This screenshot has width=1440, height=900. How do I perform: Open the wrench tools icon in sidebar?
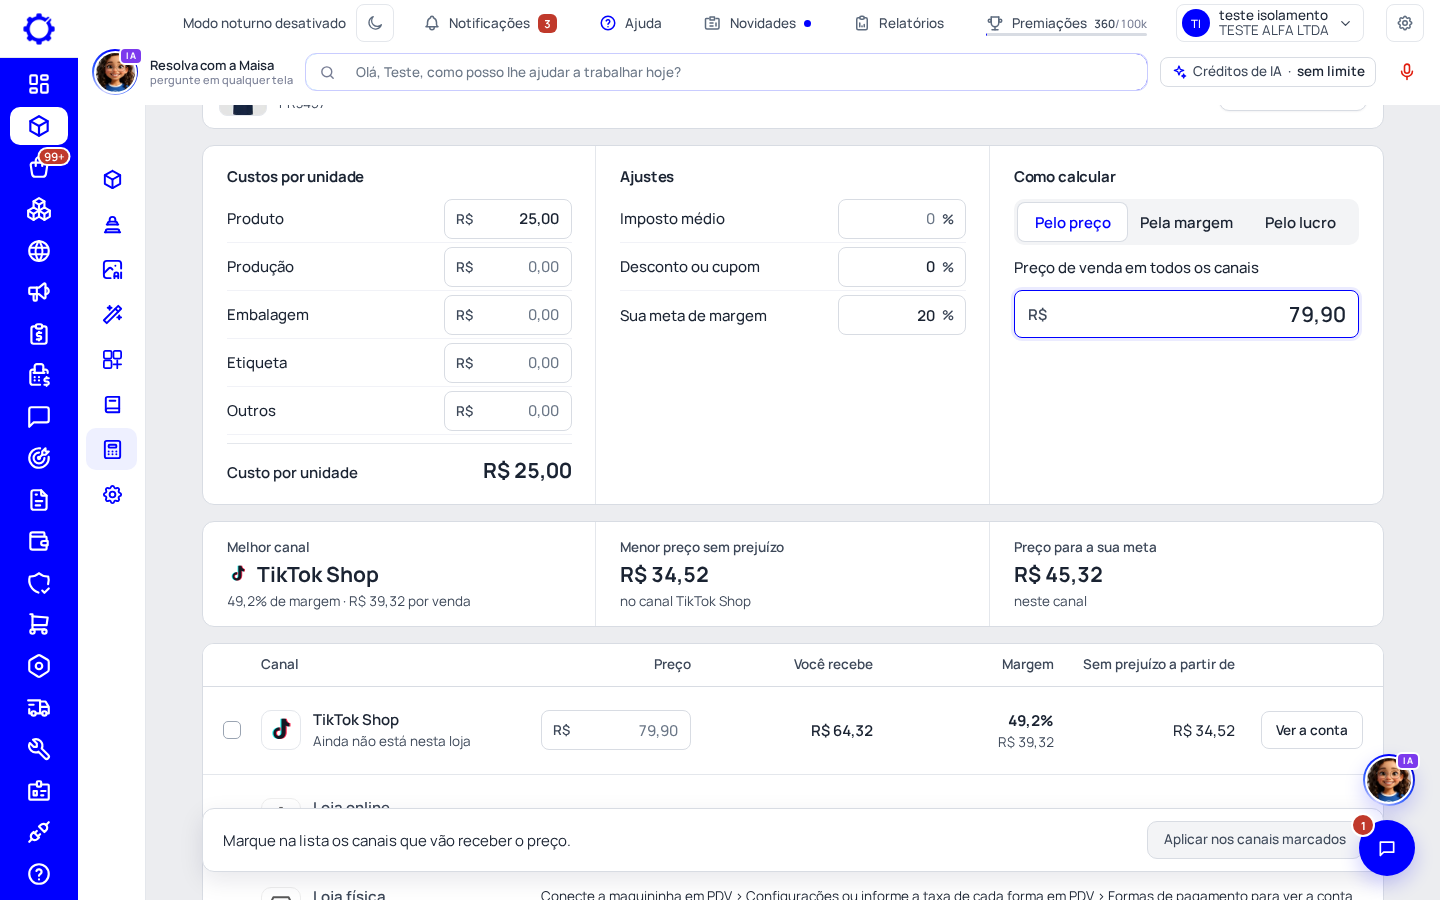coord(39,749)
